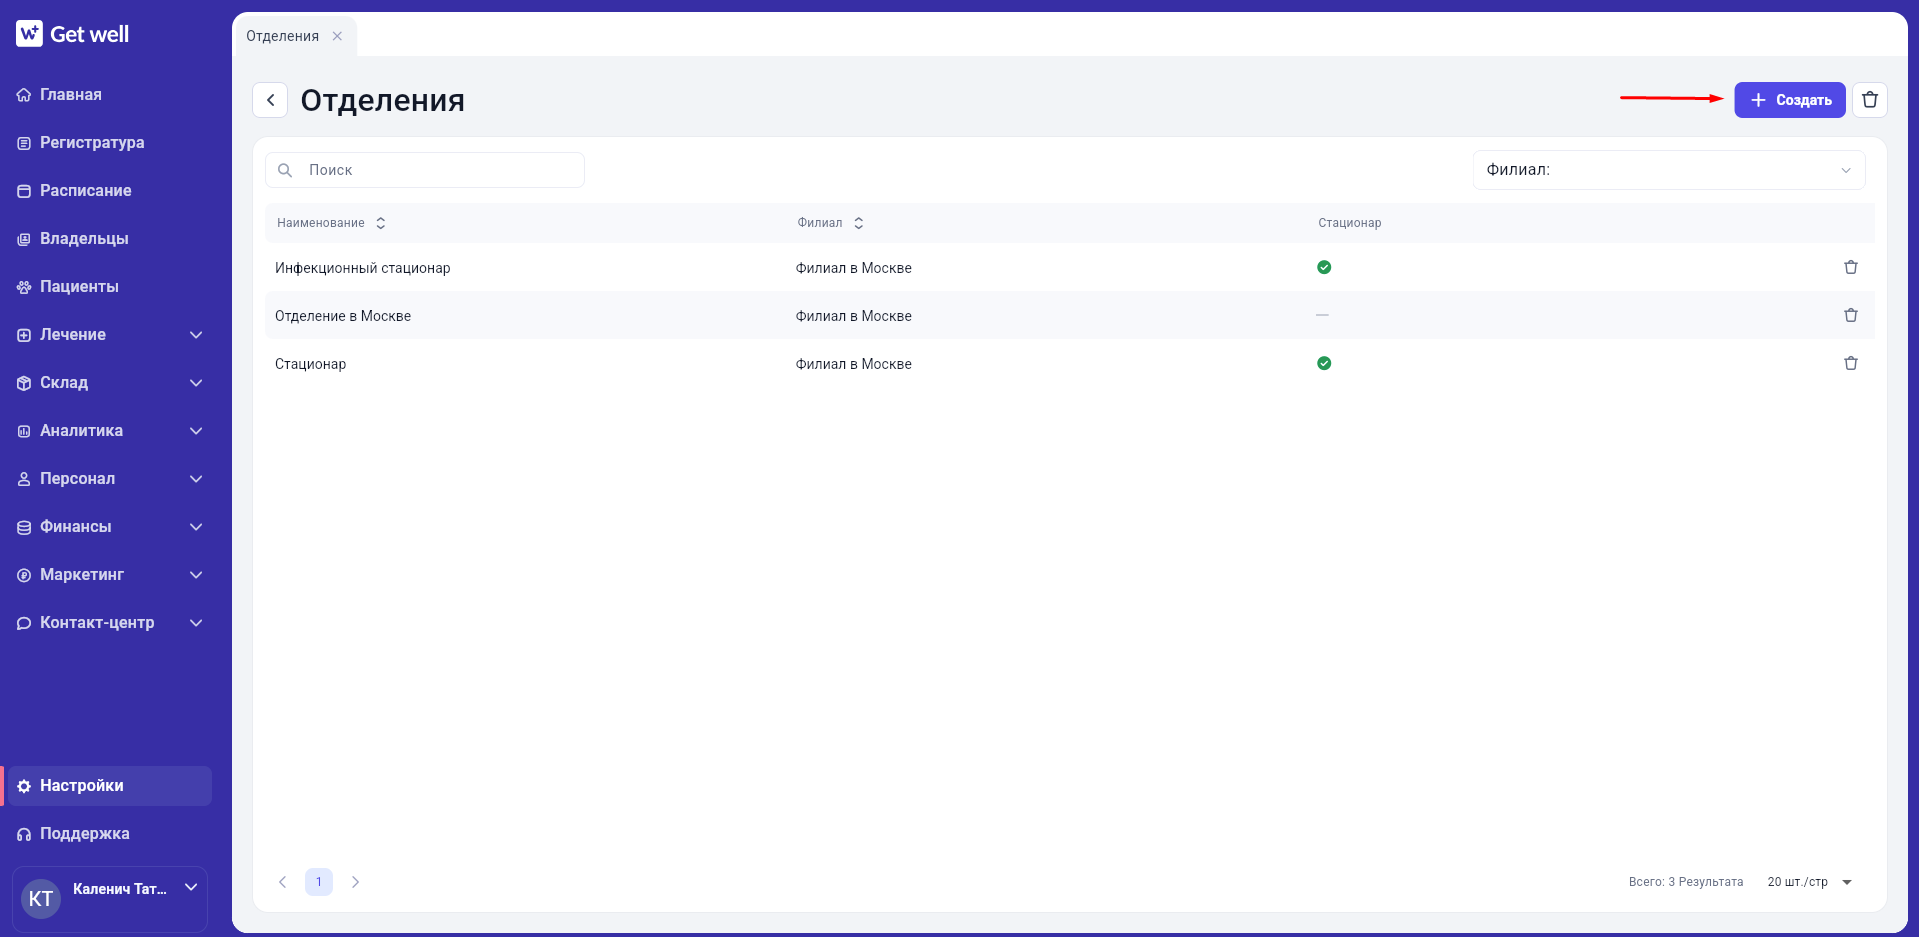Click the Финансы coins icon
1919x937 pixels.
point(24,527)
